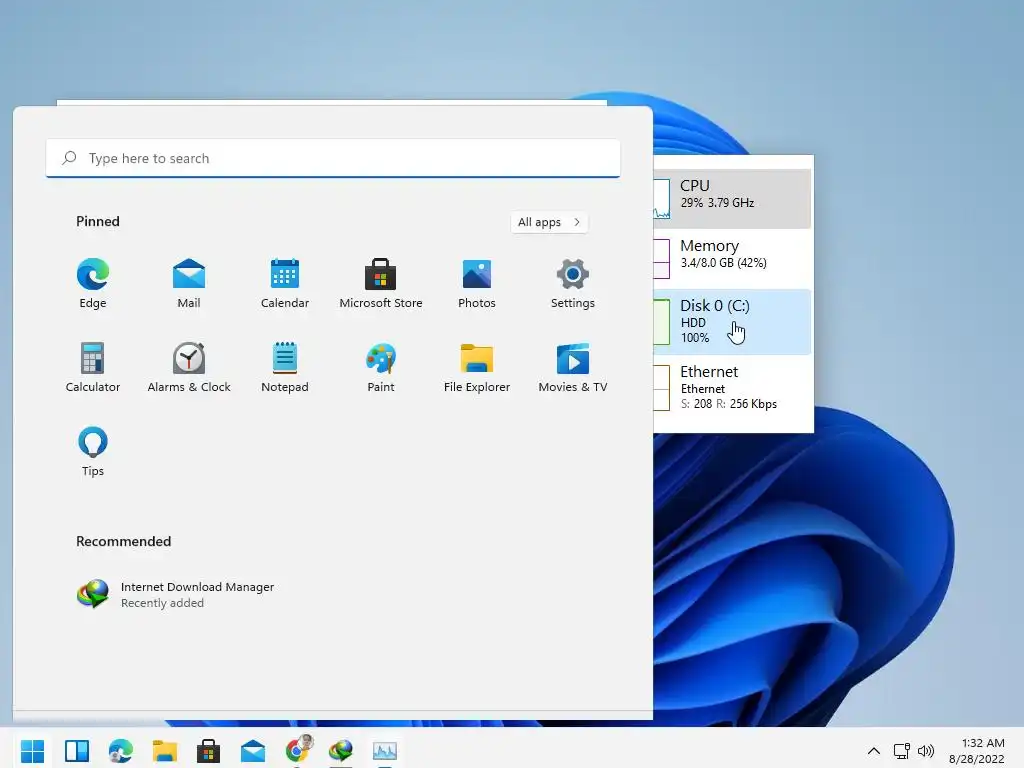This screenshot has height=768, width=1024.
Task: Open File Explorer from the taskbar
Action: (x=165, y=751)
